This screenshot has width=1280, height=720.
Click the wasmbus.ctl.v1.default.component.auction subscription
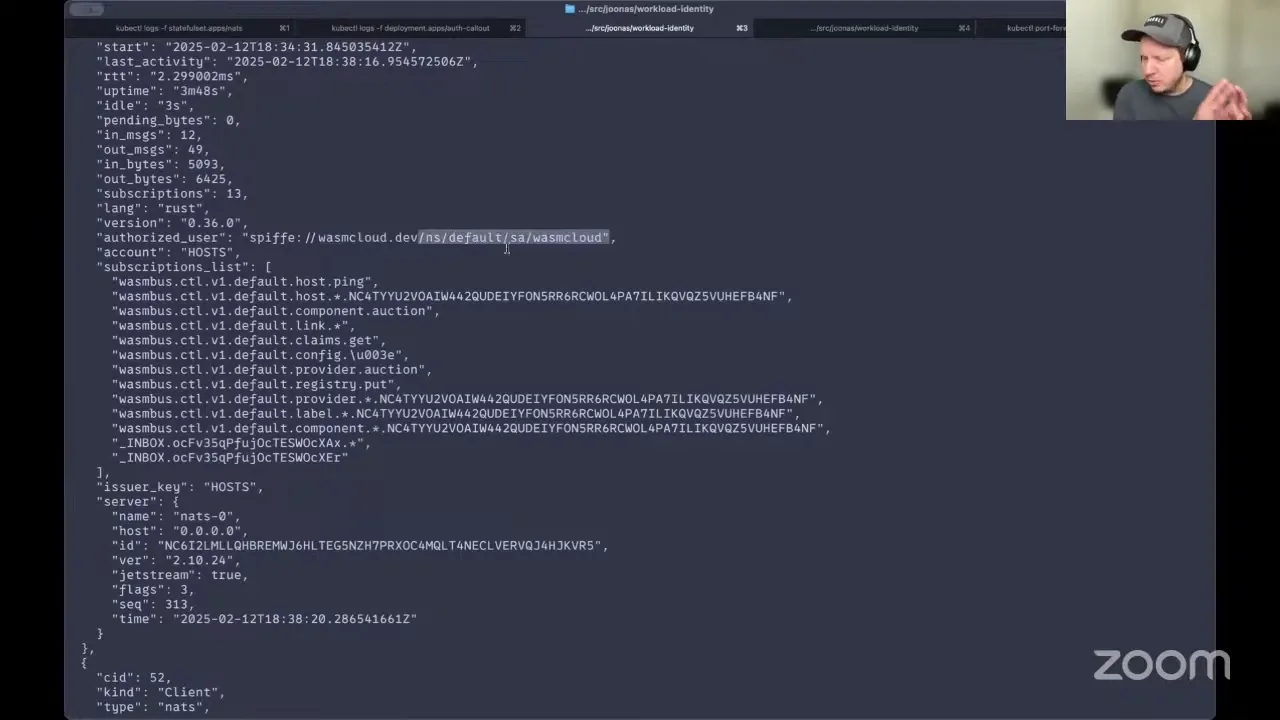click(x=276, y=311)
